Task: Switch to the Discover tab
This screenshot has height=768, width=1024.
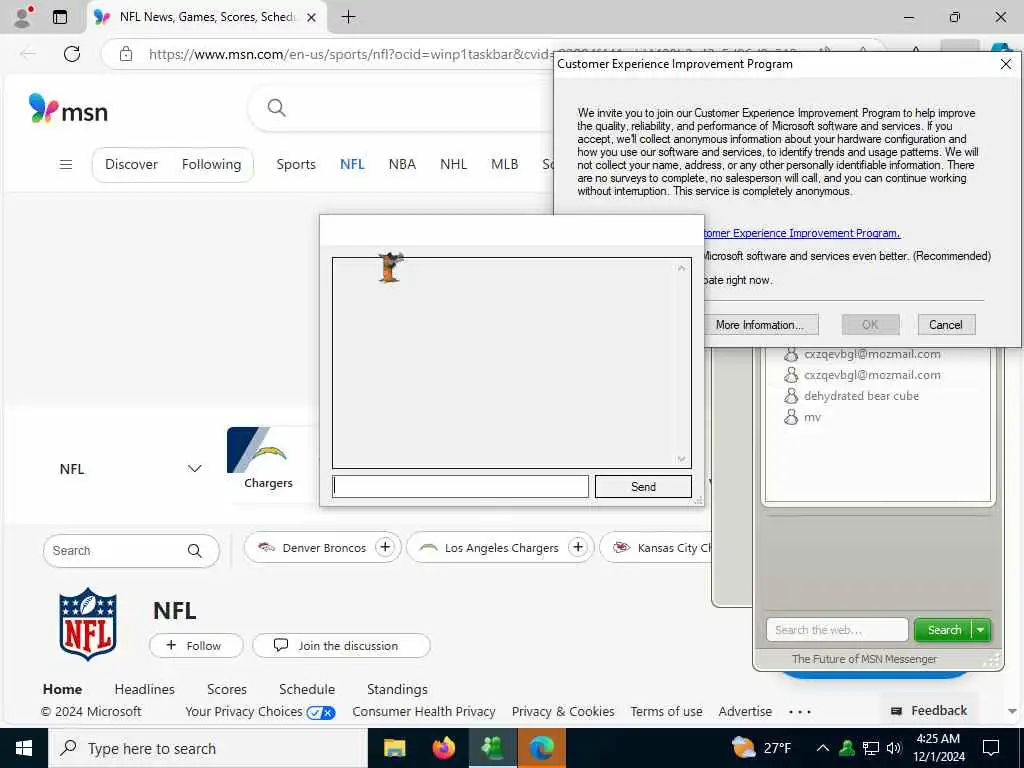Action: click(131, 165)
